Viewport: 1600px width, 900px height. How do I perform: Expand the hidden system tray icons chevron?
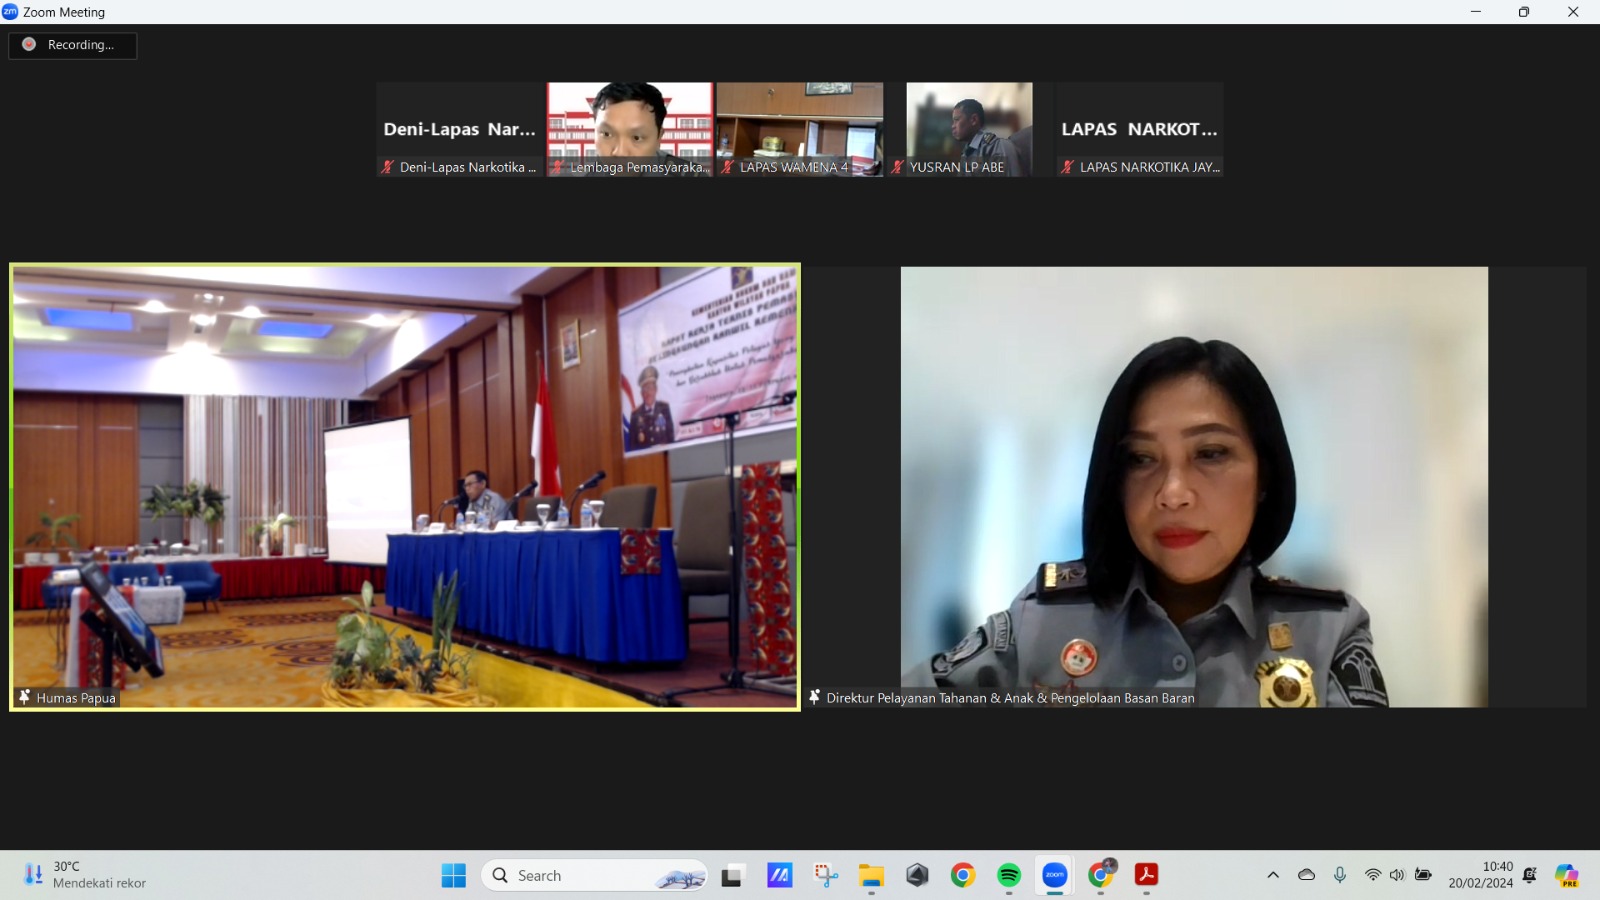click(x=1273, y=875)
